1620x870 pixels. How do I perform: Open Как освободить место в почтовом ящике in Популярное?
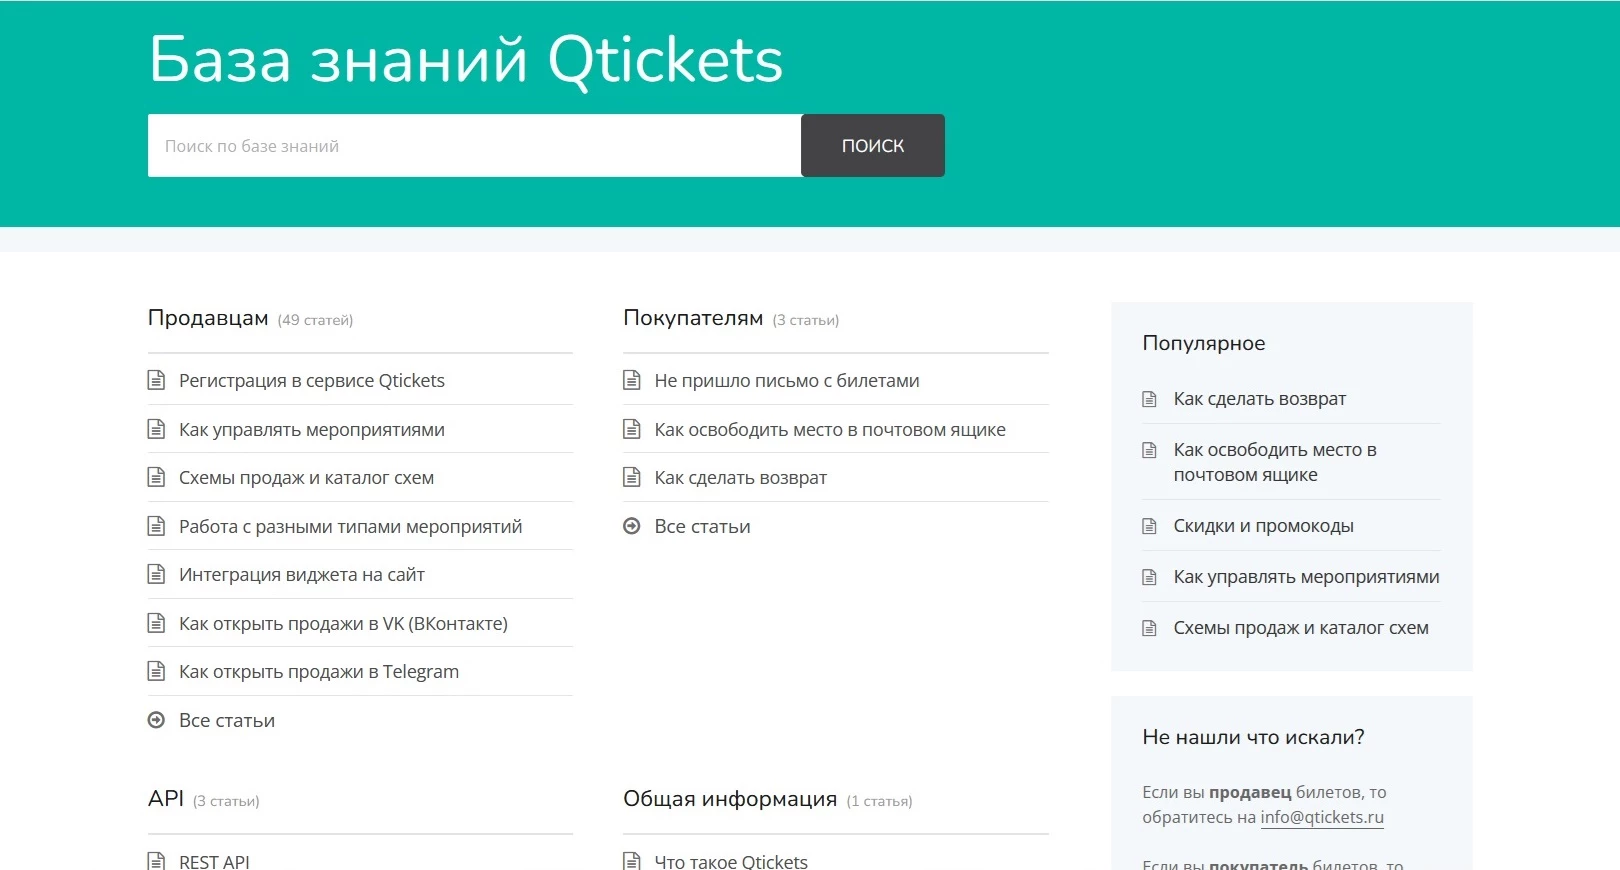point(1275,462)
